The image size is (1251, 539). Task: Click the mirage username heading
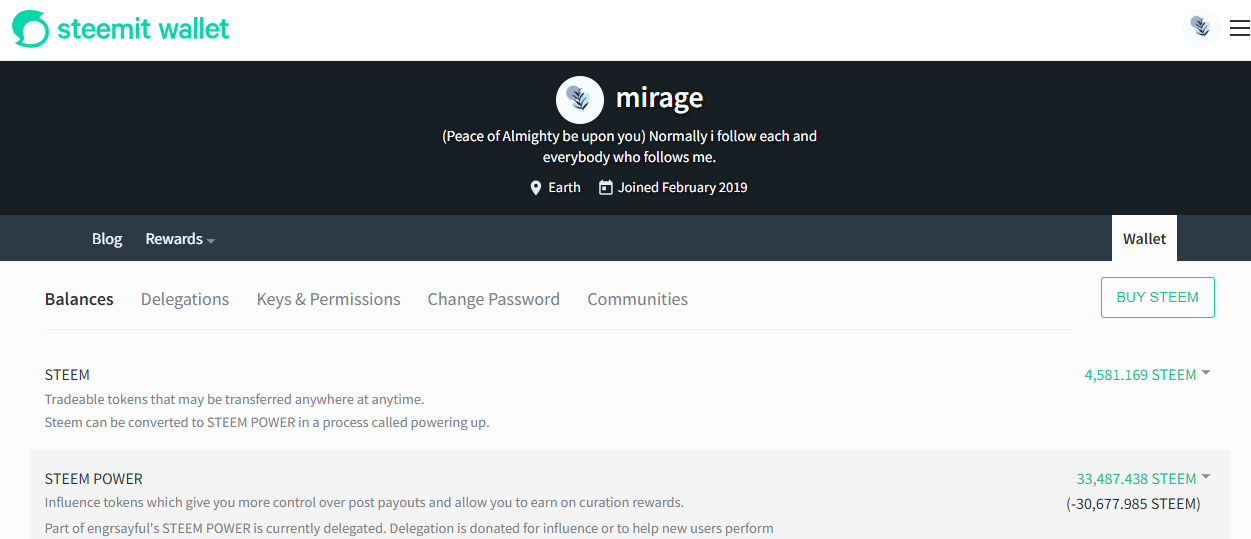[x=659, y=98]
